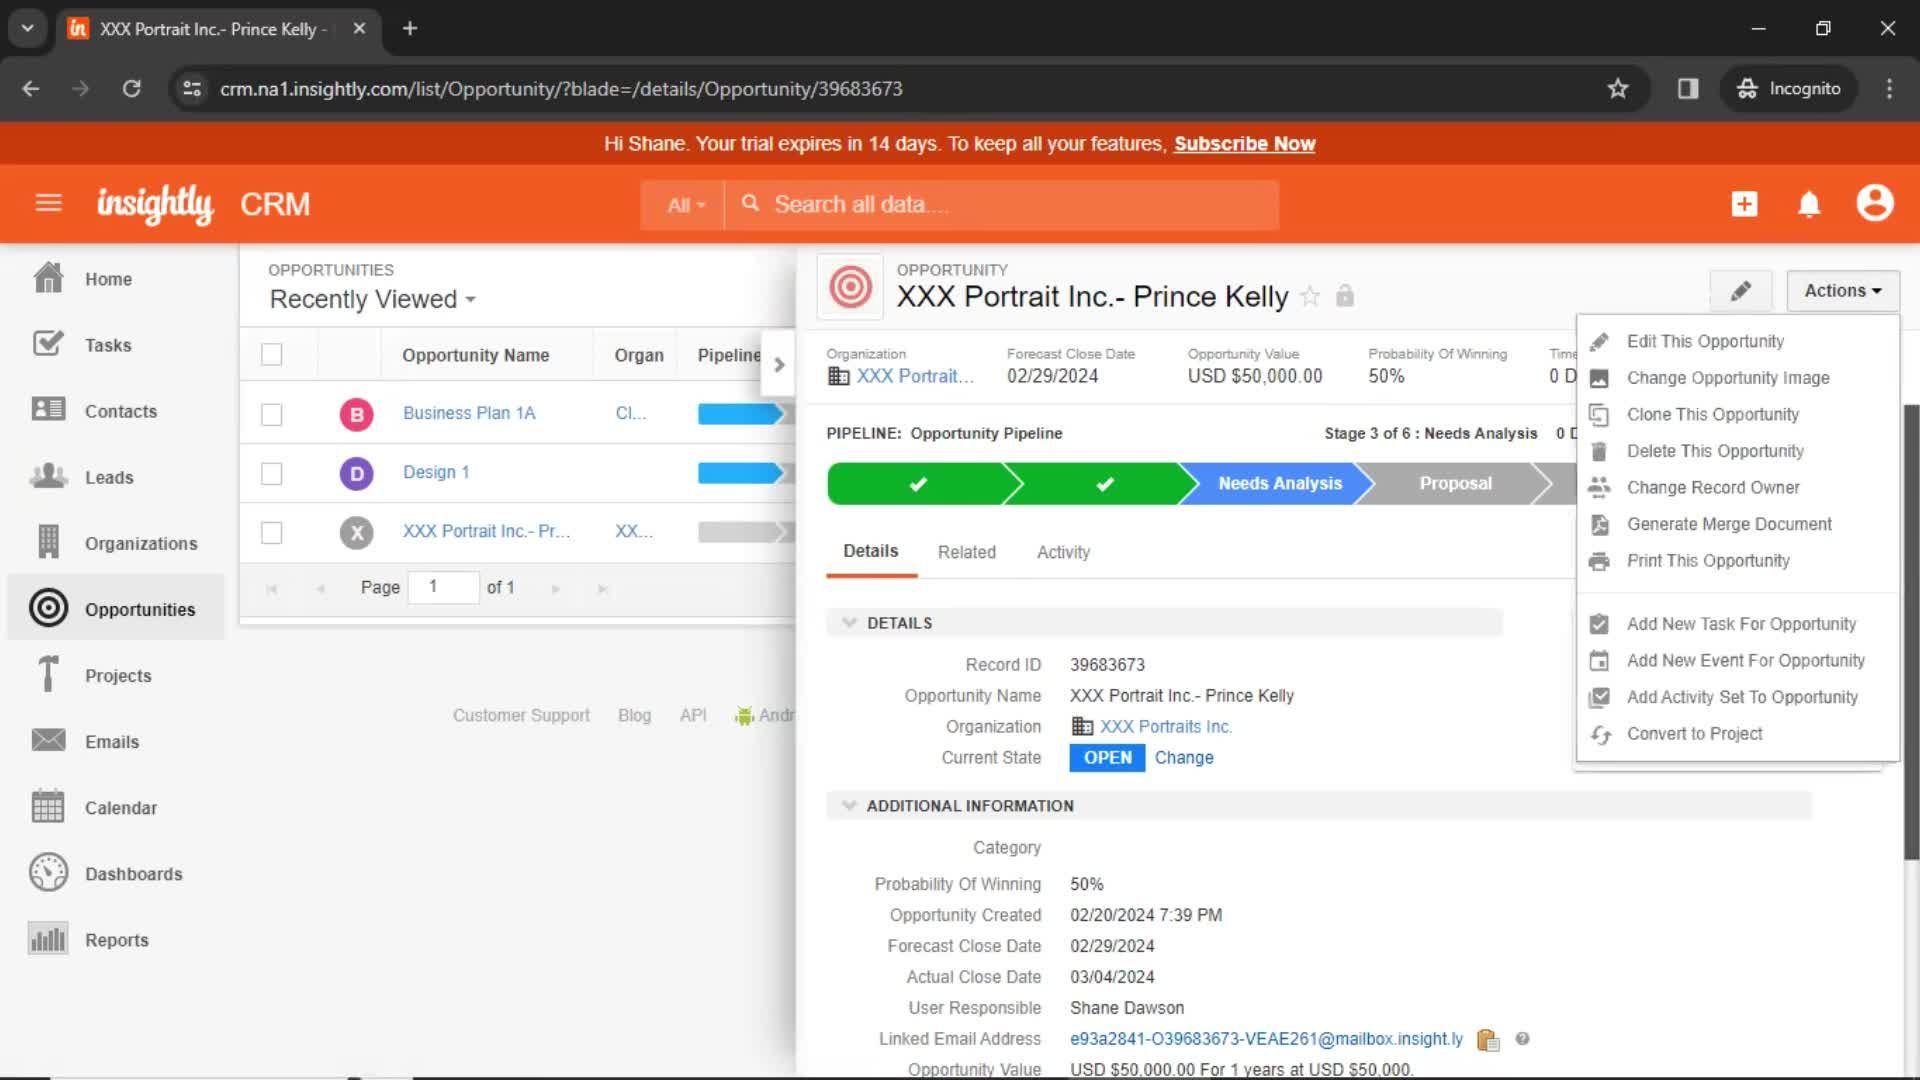
Task: Switch to the Activity tab
Action: pos(1063,552)
